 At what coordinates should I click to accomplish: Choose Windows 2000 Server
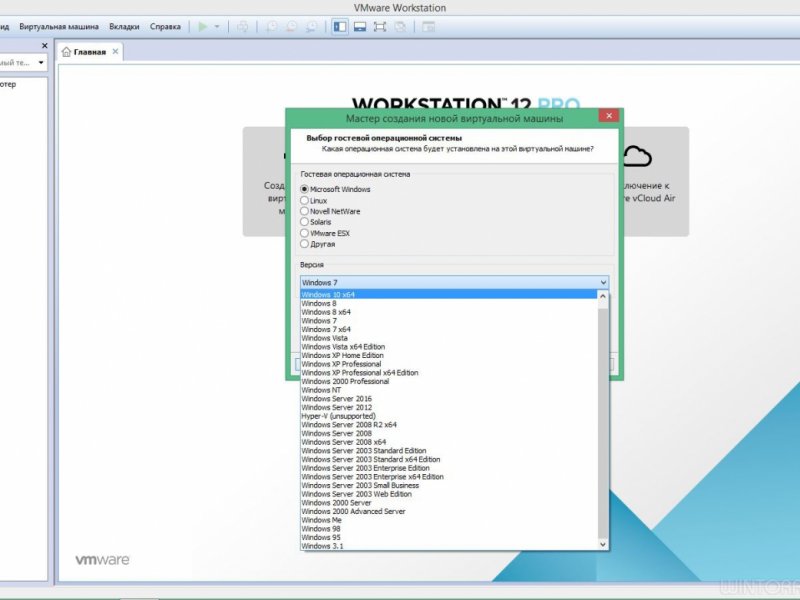pyautogui.click(x=448, y=503)
